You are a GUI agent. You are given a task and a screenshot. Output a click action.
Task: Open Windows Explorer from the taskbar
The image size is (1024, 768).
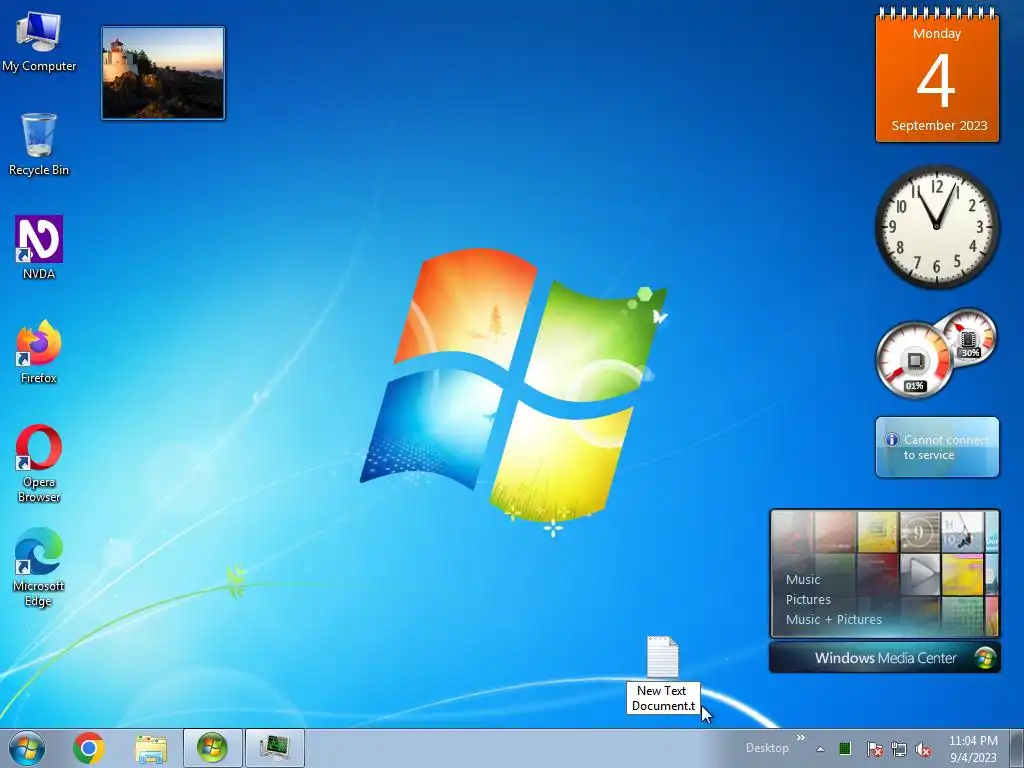(151, 748)
